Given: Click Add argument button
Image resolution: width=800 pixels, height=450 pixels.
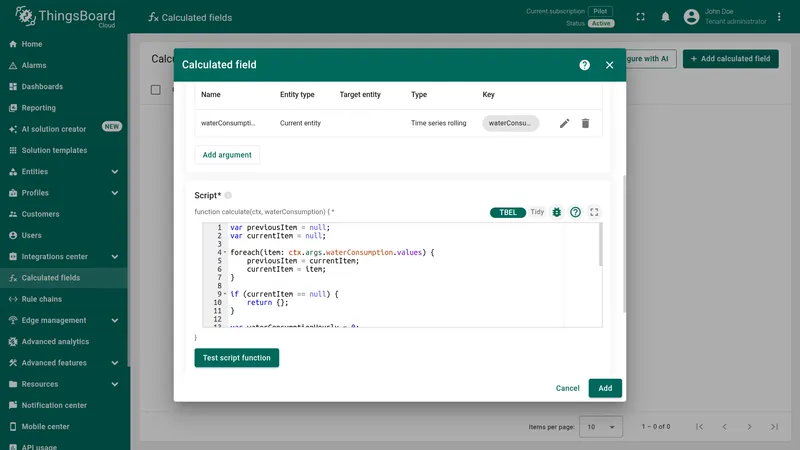Looking at the screenshot, I should (x=227, y=155).
